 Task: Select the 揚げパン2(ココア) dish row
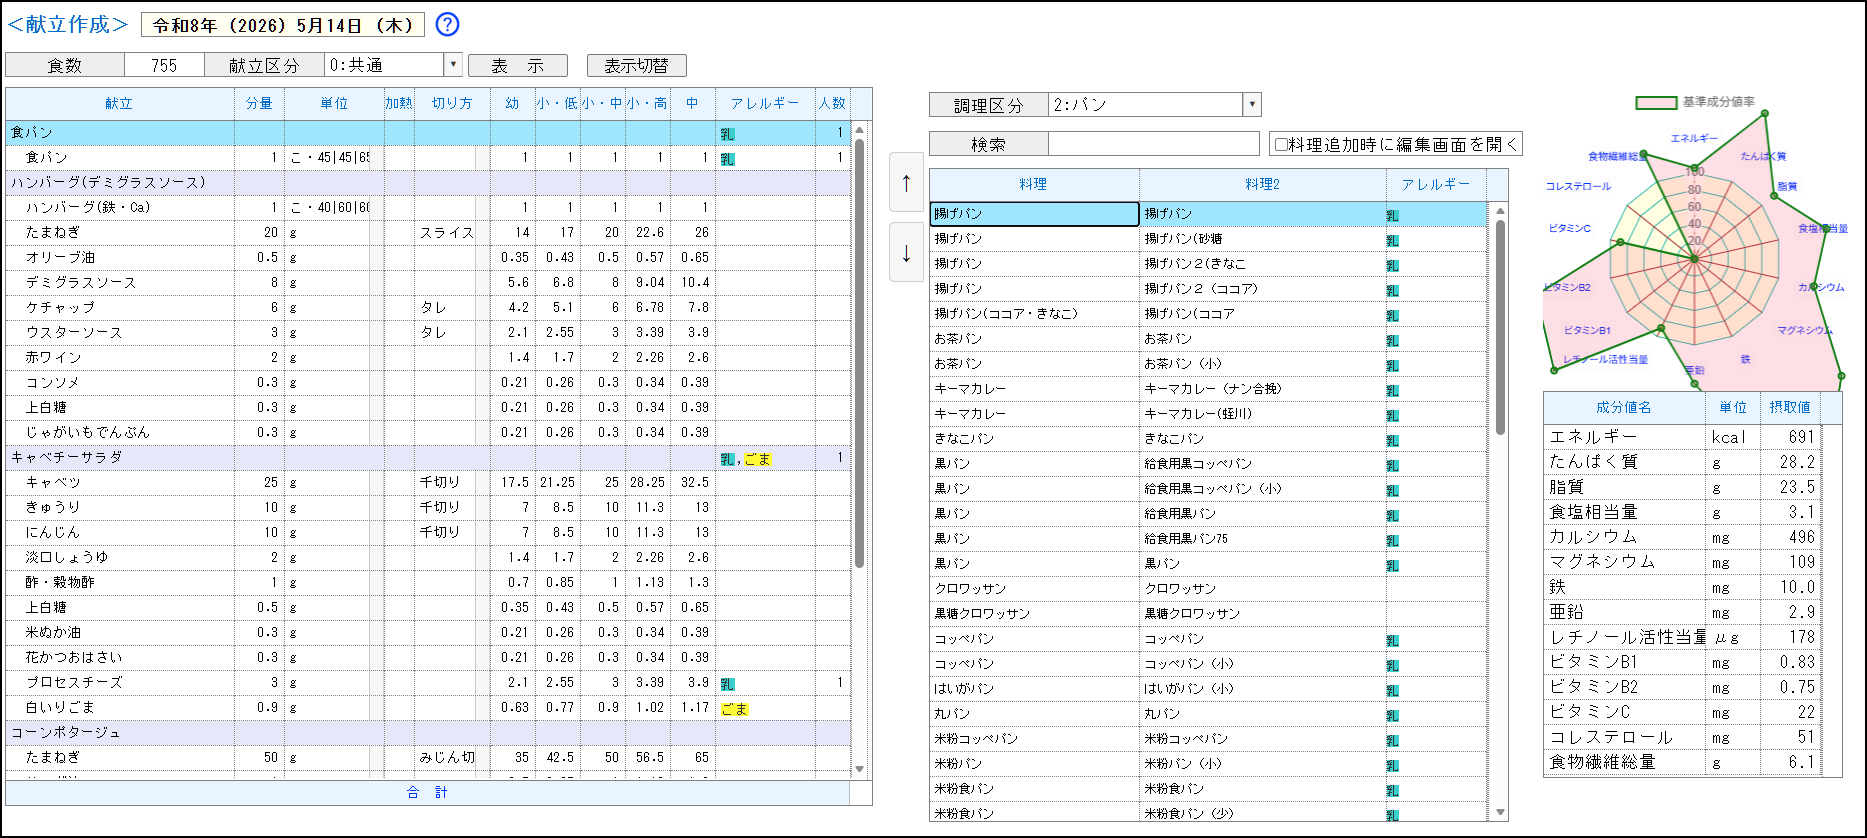coord(1208,288)
